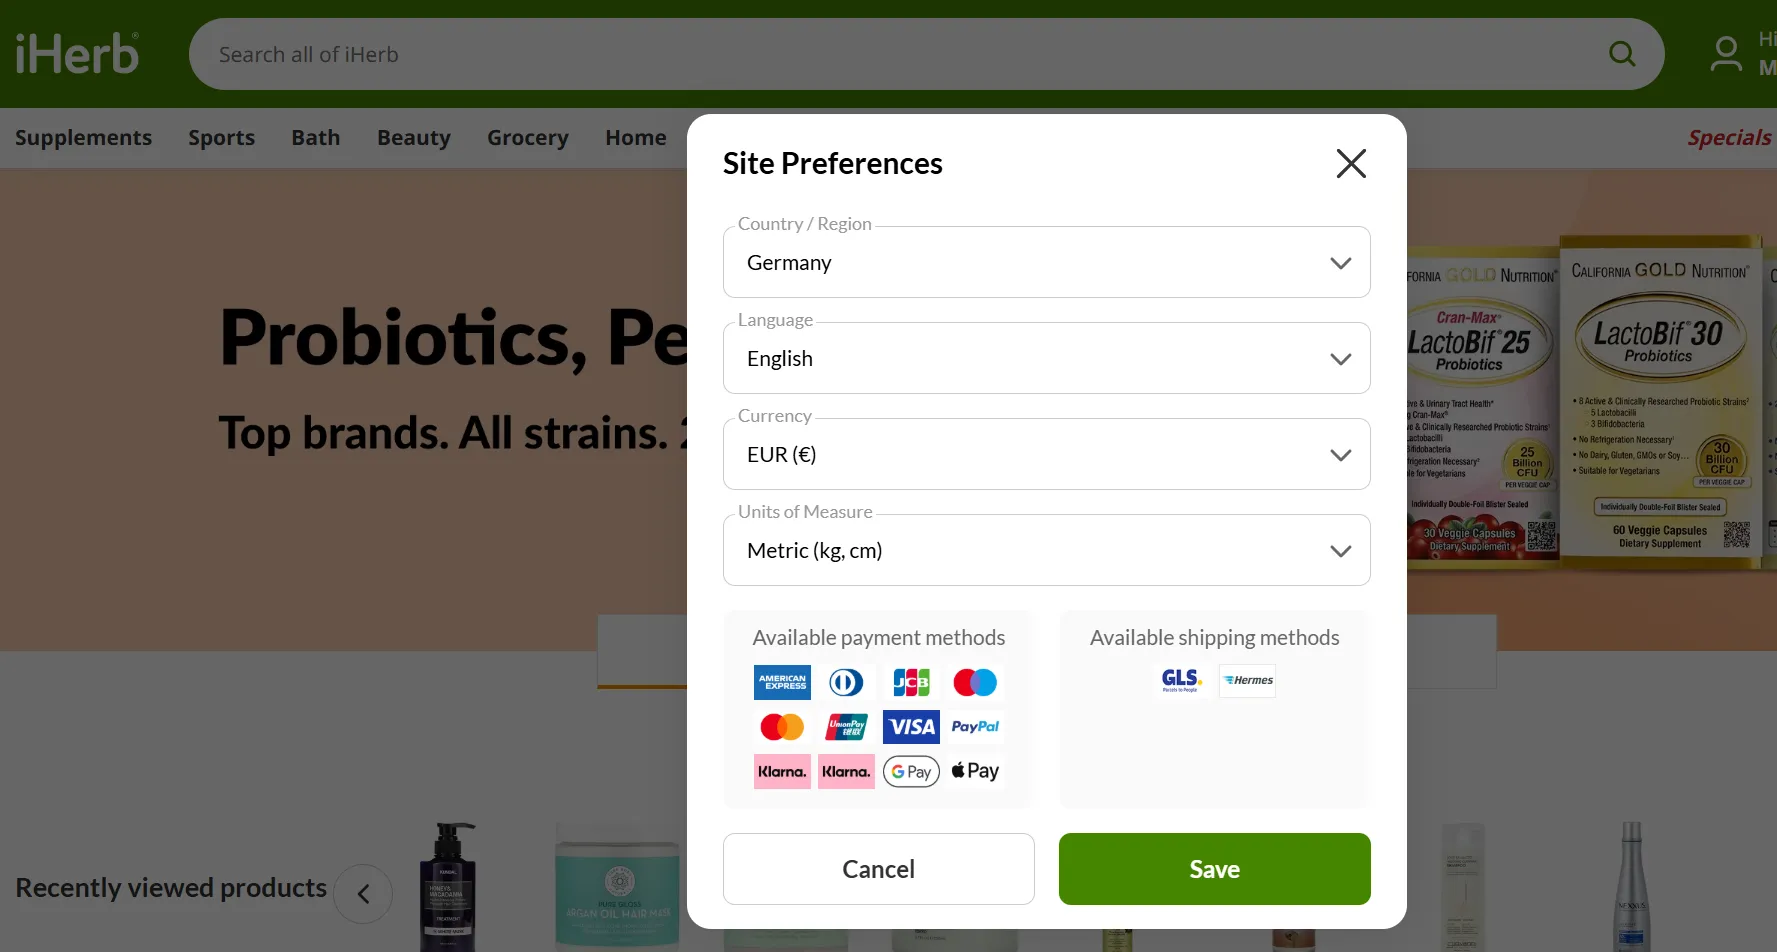
Task: Click the American Express payment icon
Action: (x=782, y=683)
